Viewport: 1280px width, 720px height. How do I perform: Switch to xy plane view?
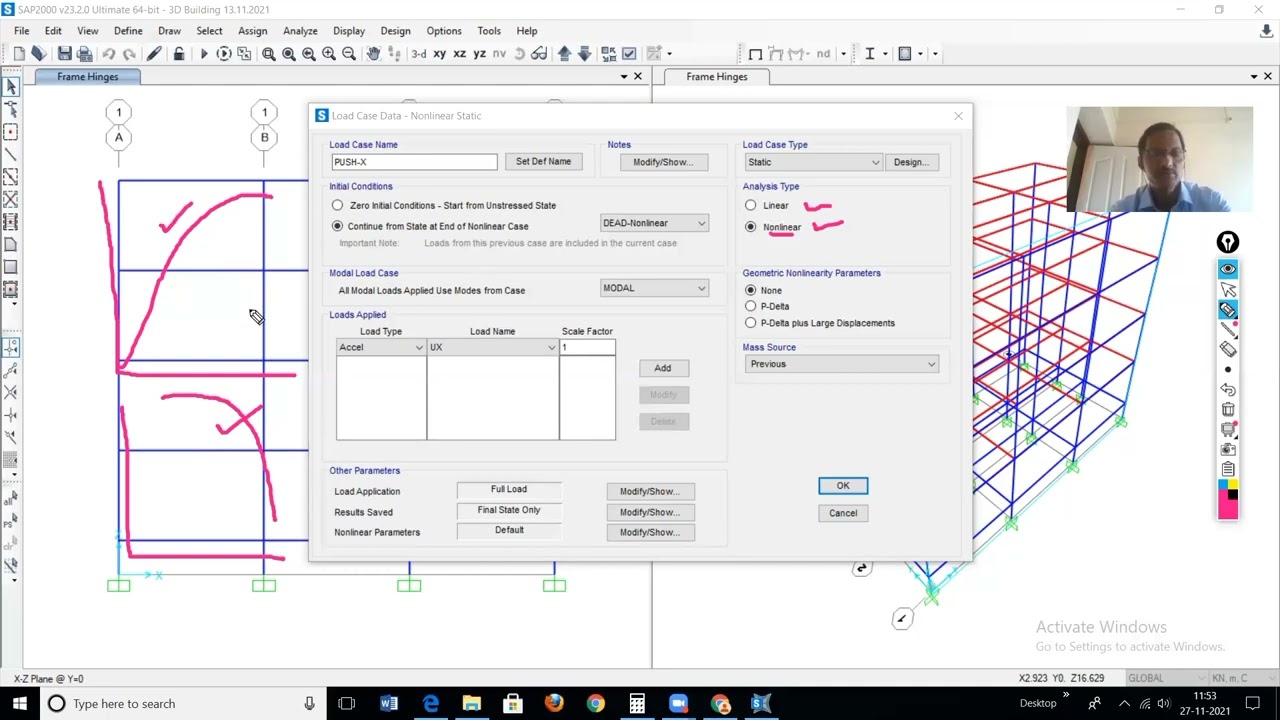pyautogui.click(x=439, y=54)
